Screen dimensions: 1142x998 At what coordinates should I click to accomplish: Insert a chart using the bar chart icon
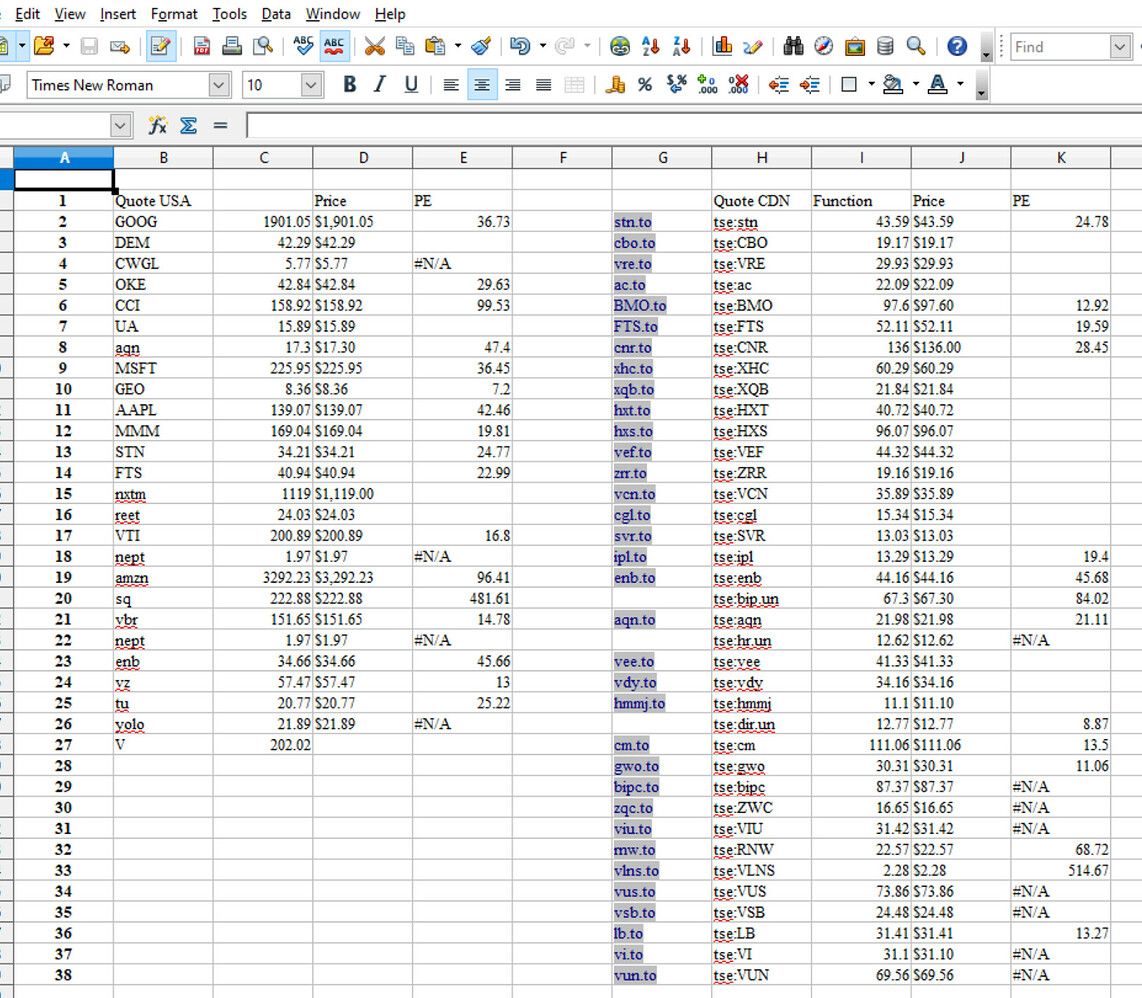pyautogui.click(x=722, y=46)
